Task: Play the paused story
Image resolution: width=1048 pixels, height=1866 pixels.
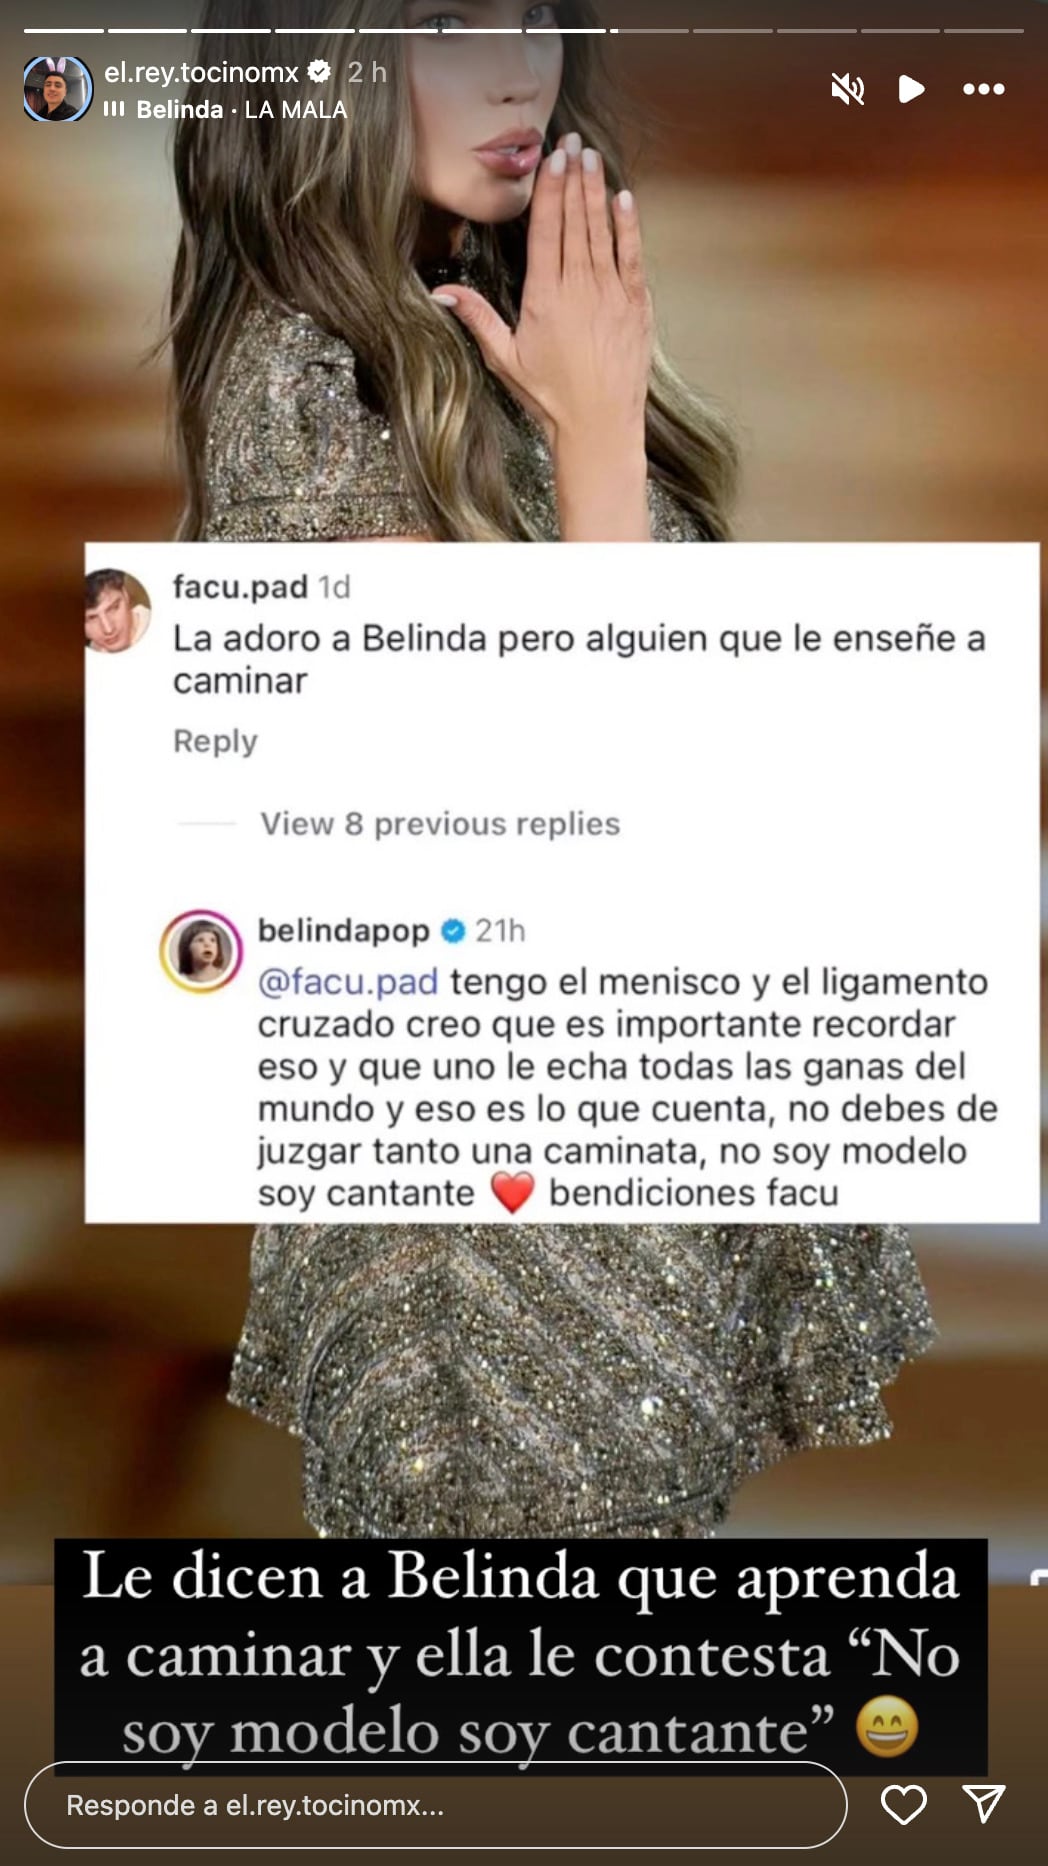Action: coord(911,90)
